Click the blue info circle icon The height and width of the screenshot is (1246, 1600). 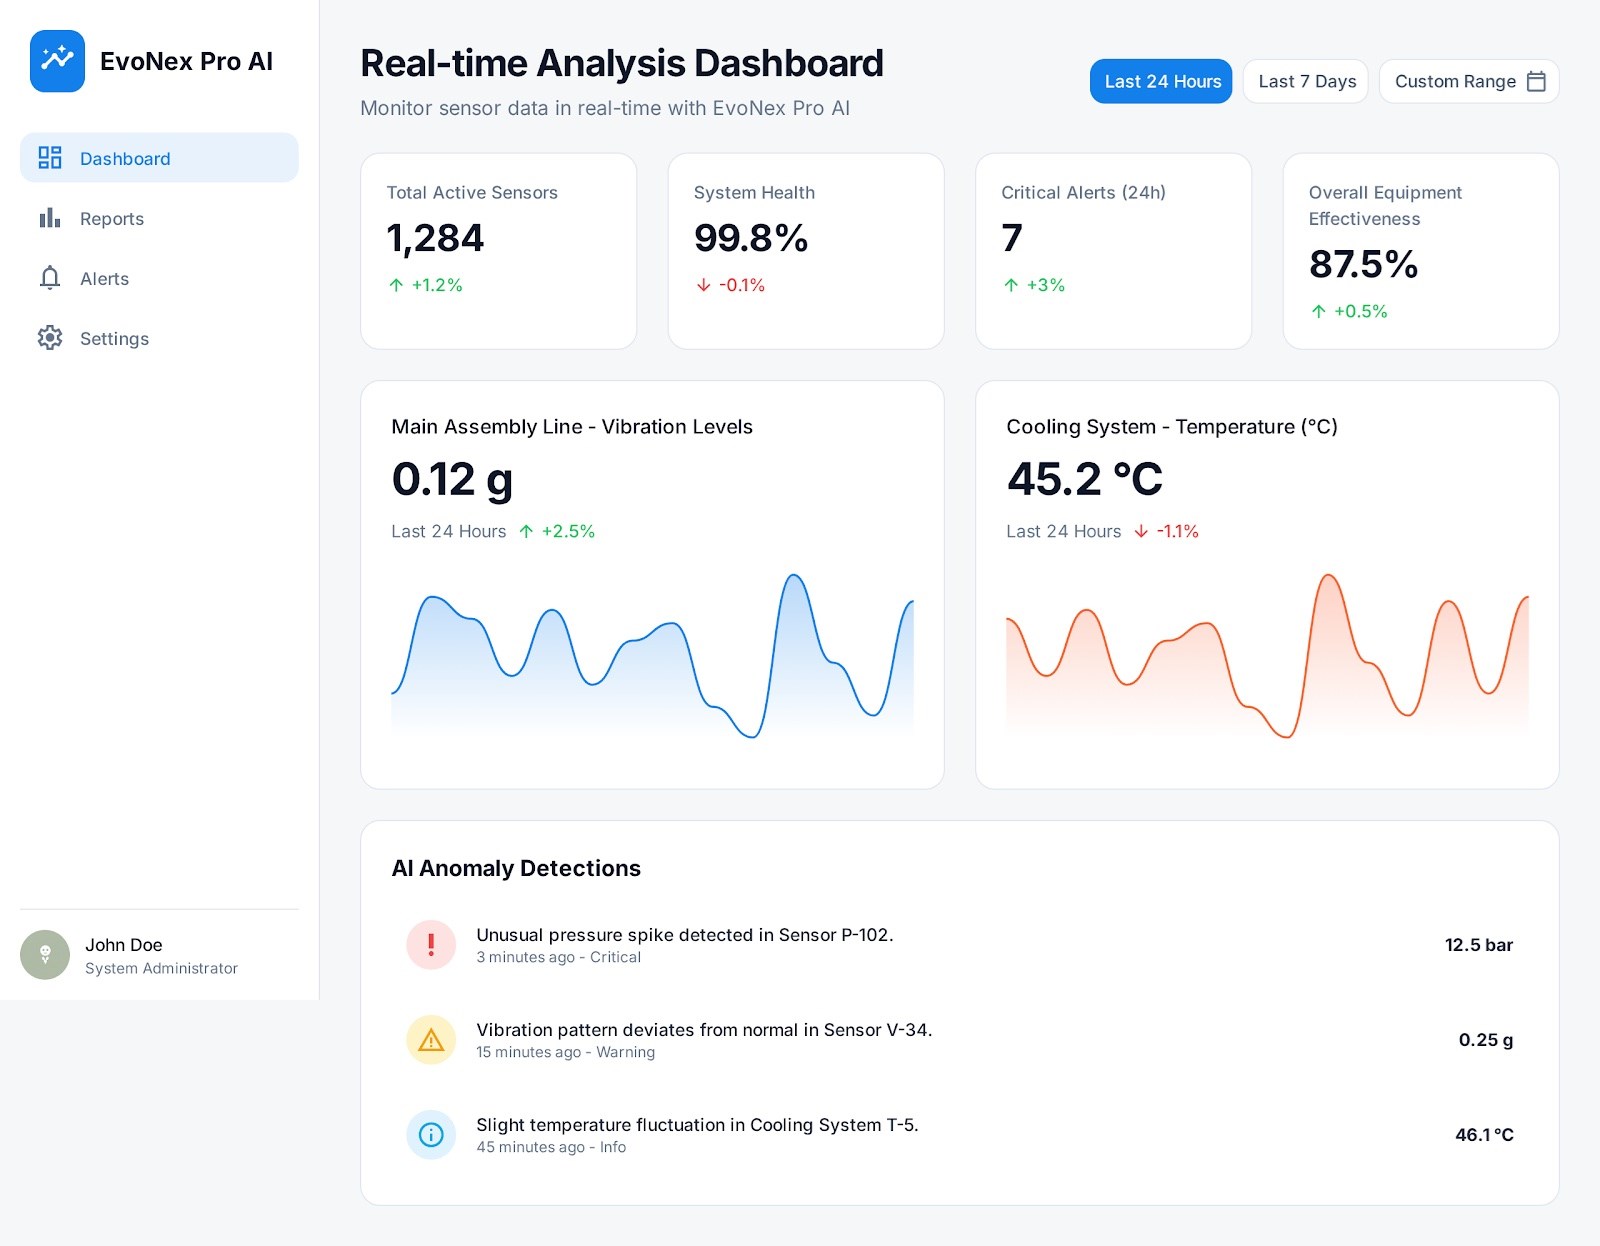(x=431, y=1135)
